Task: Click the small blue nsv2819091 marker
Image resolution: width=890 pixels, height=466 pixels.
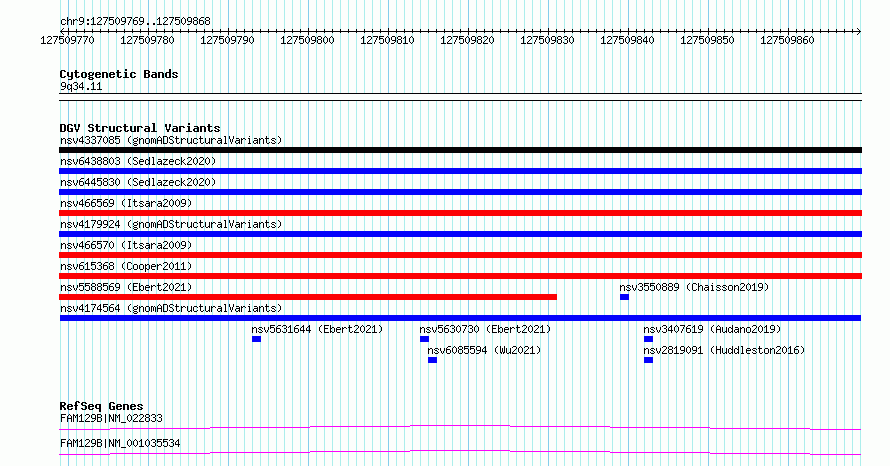Action: [648, 360]
